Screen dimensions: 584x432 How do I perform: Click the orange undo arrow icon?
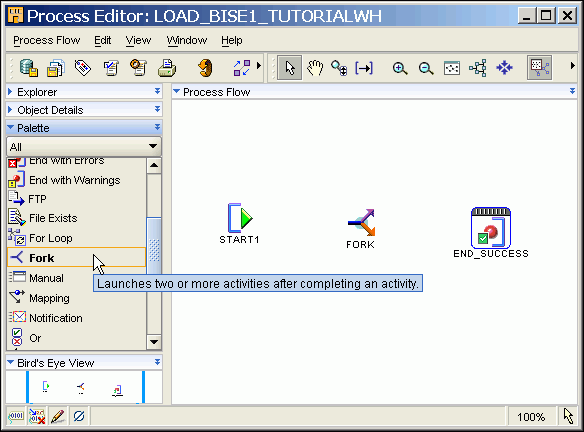(x=205, y=68)
